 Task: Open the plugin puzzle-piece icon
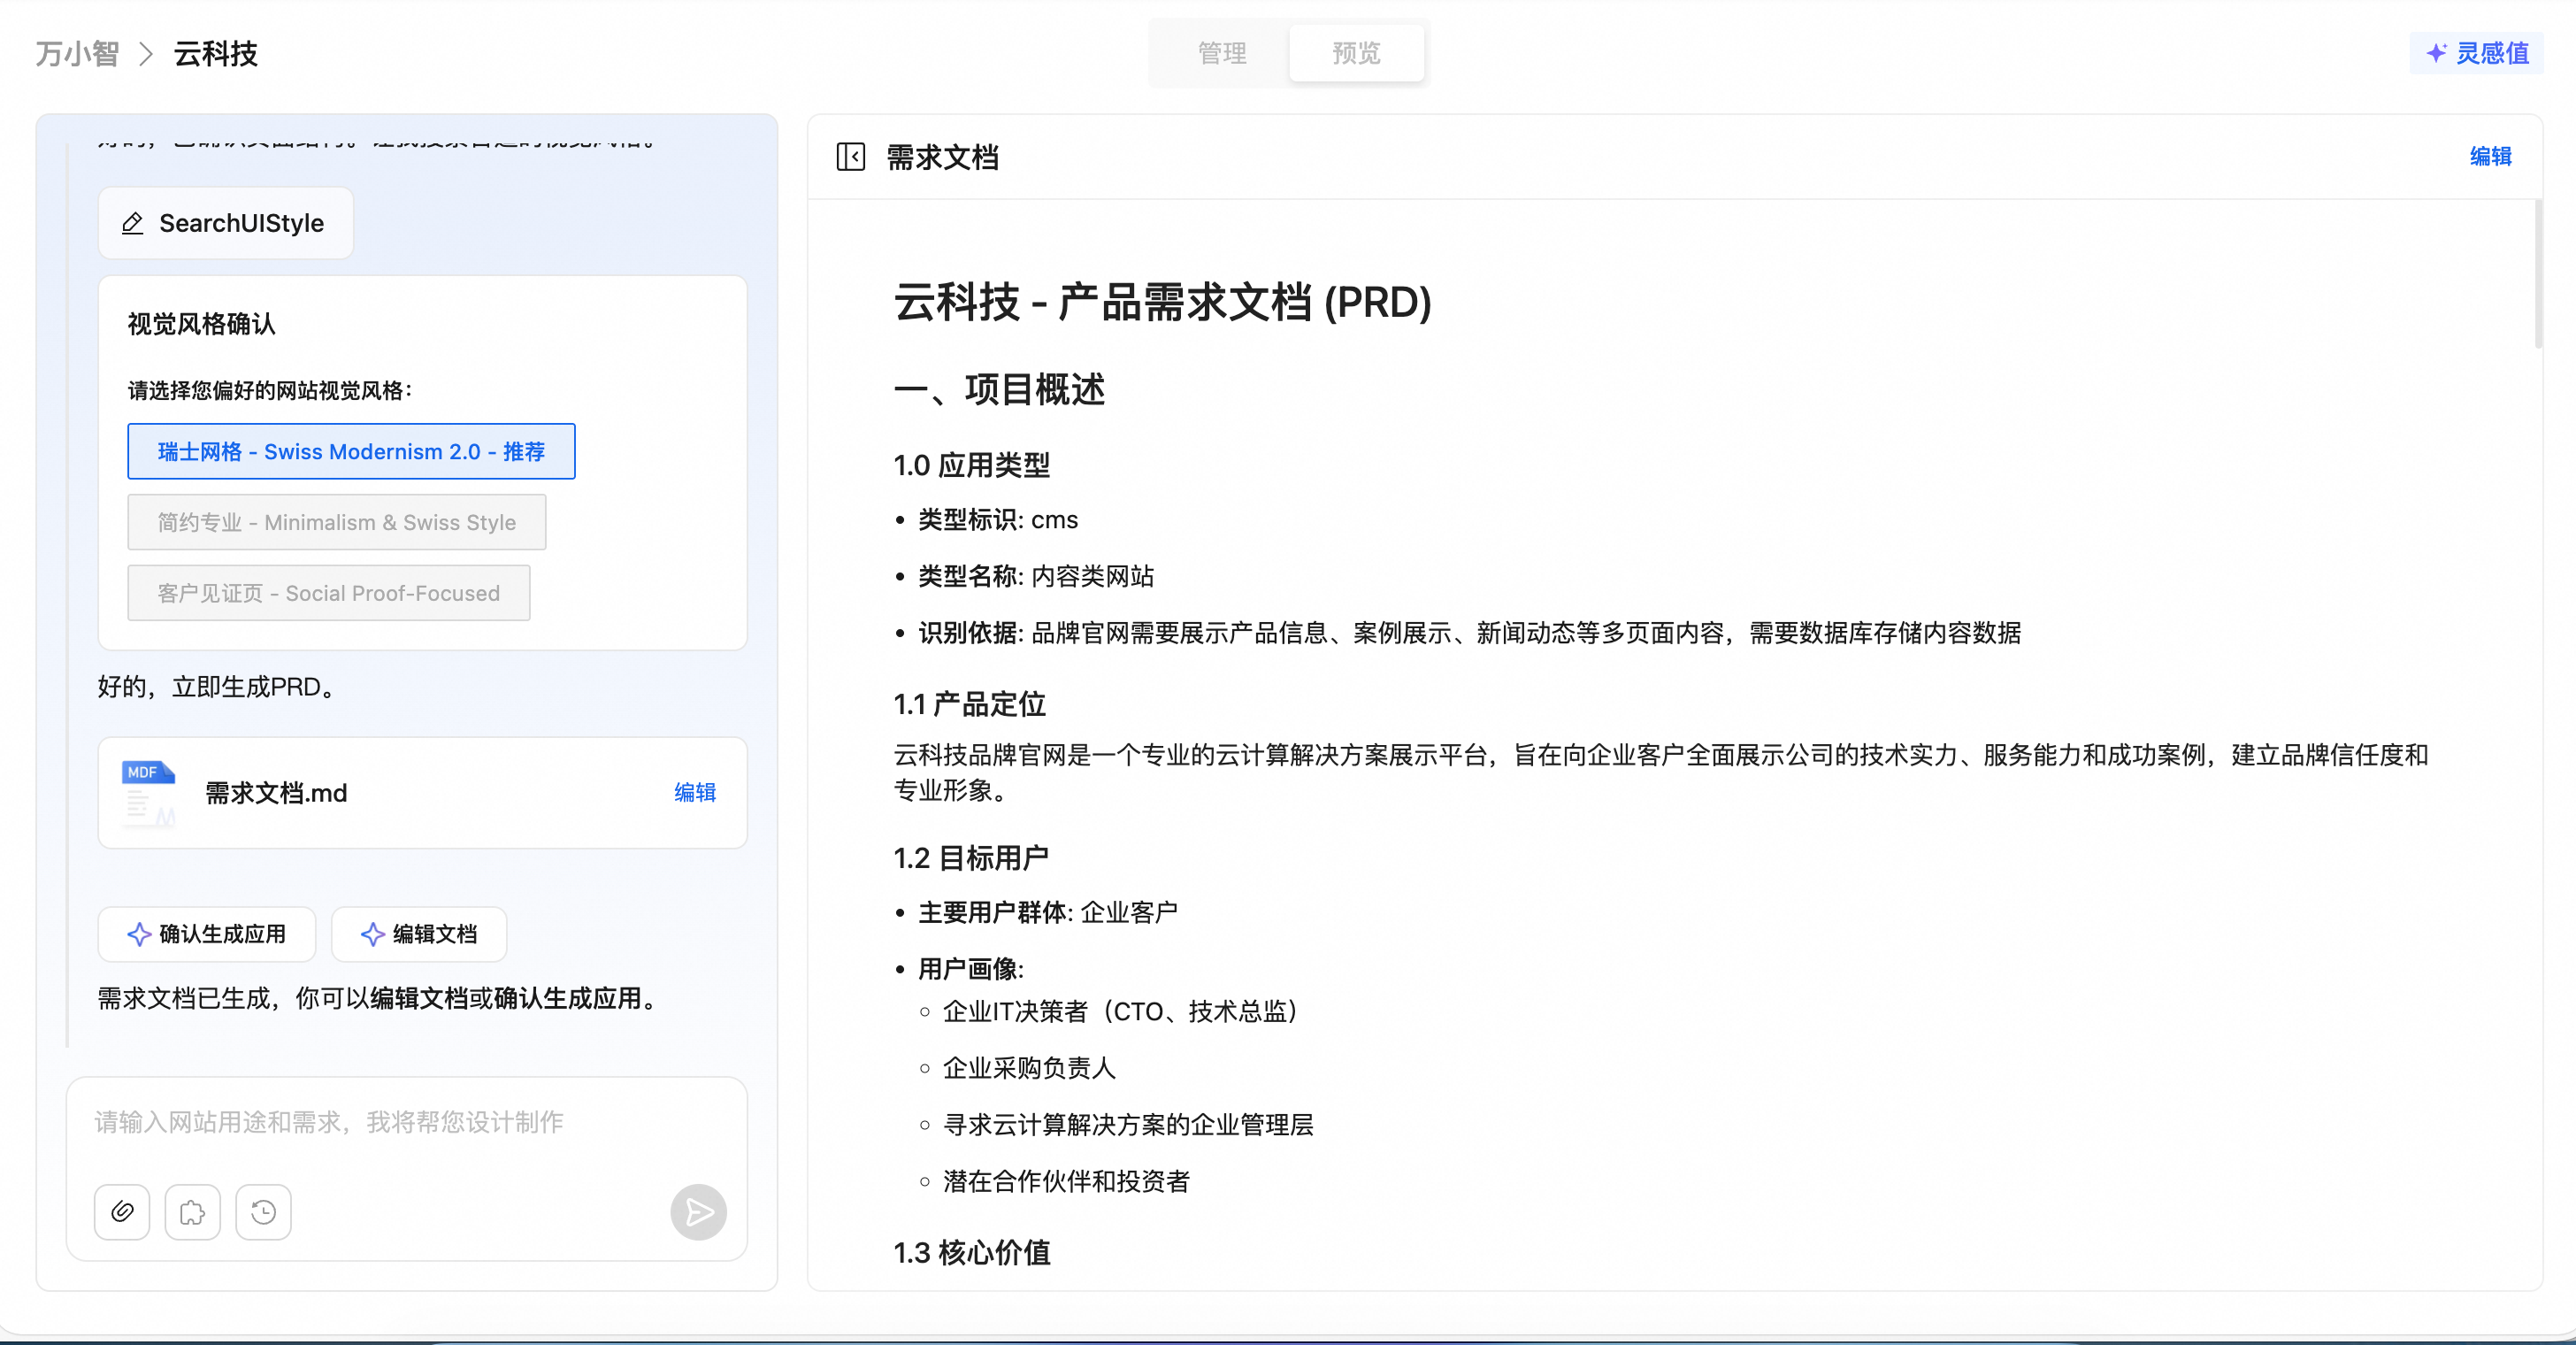point(192,1212)
